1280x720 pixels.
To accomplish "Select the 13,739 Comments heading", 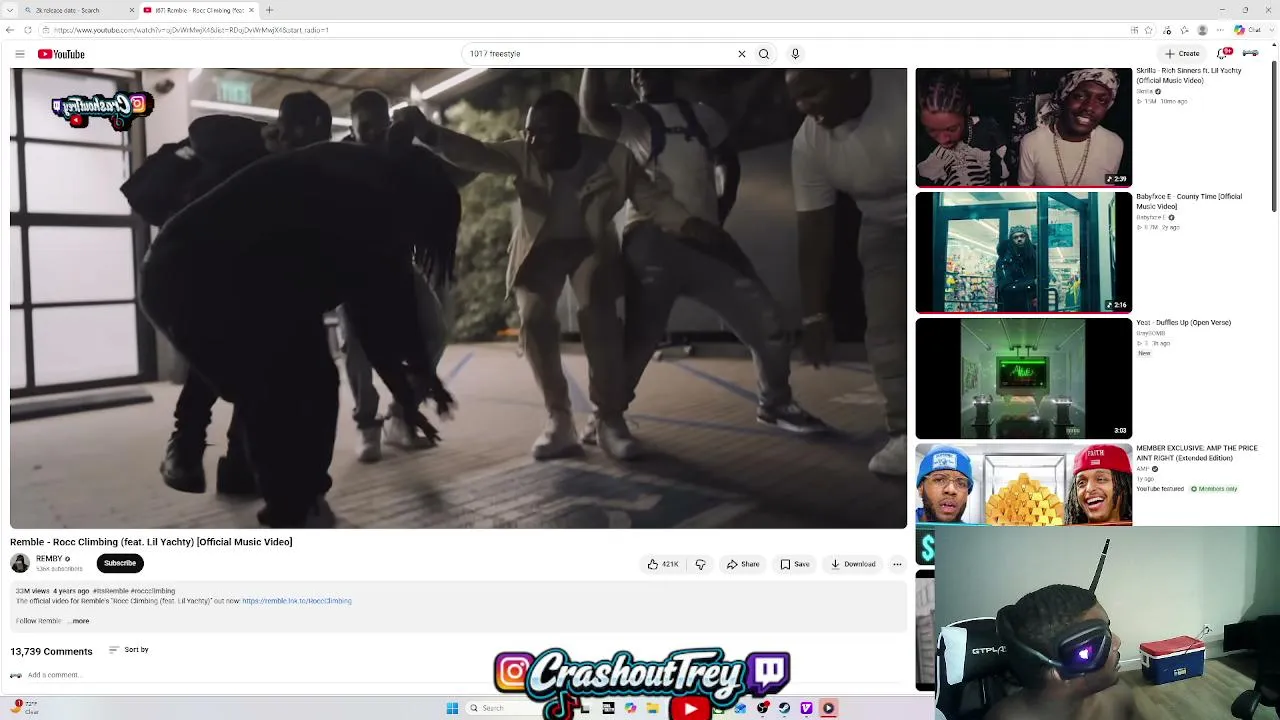I will click(x=51, y=652).
